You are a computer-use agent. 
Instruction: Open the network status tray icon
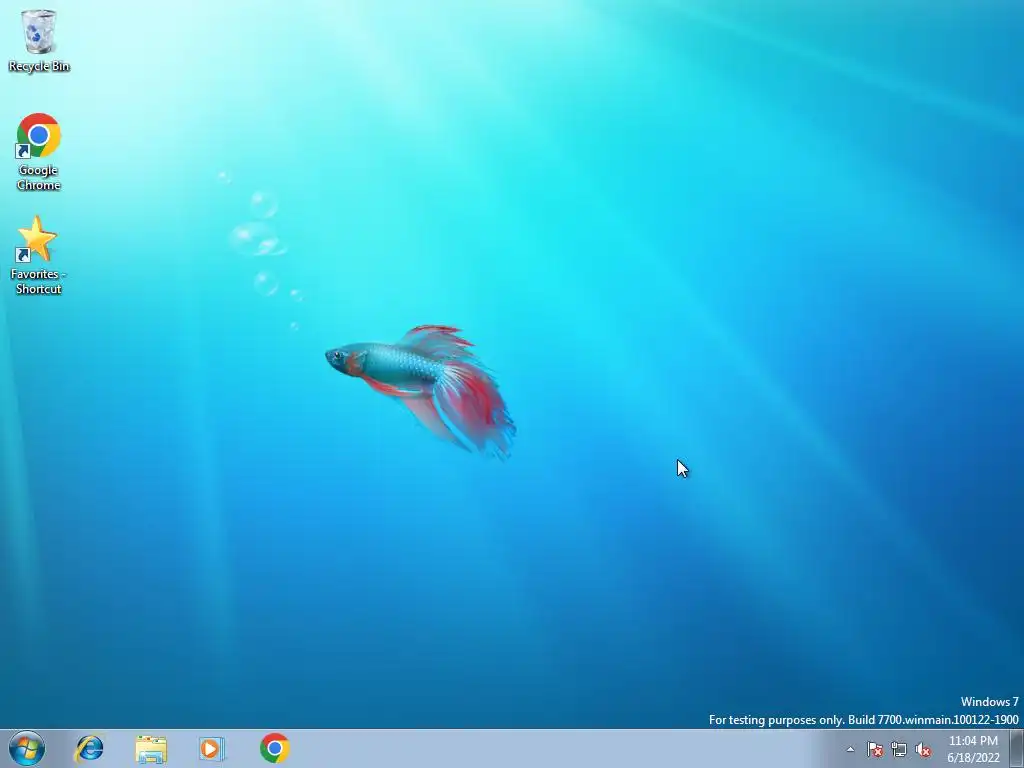899,750
